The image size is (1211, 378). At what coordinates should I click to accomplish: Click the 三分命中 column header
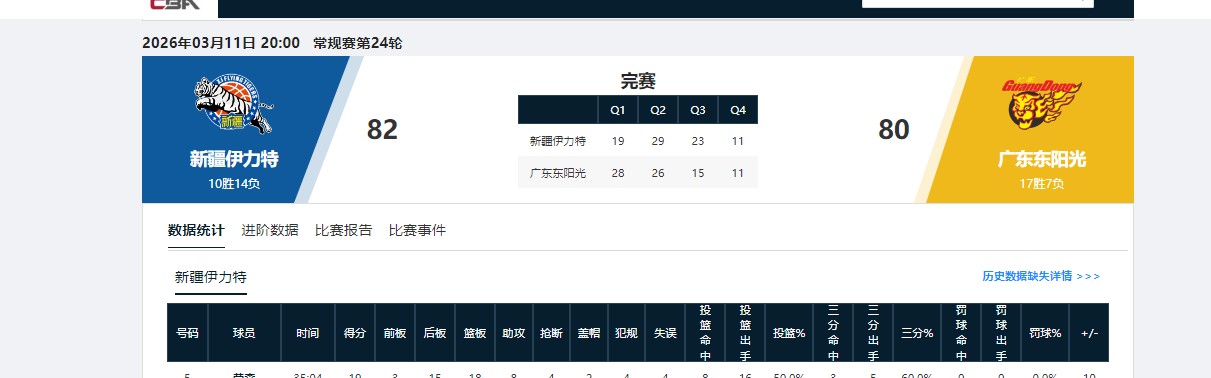coord(833,333)
